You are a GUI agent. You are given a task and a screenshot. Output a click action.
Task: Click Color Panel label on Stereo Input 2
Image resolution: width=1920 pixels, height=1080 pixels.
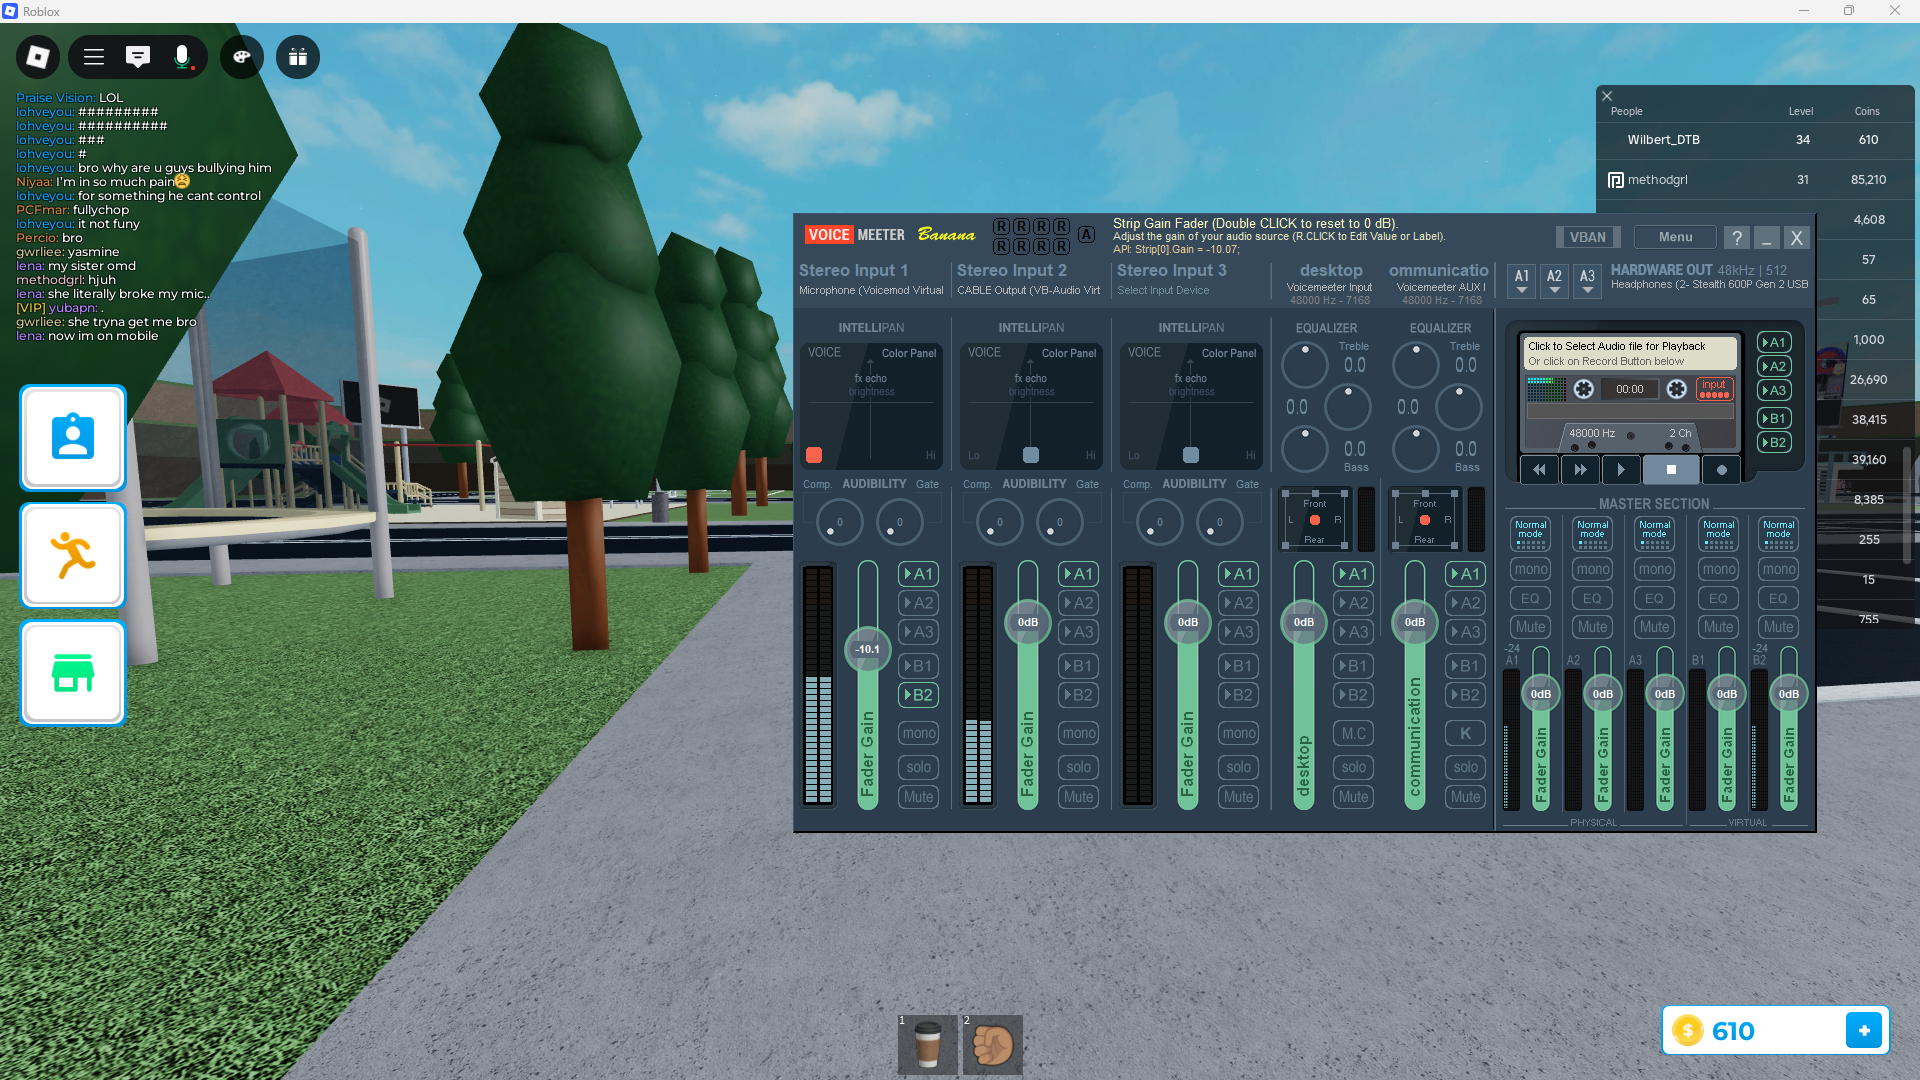point(1069,353)
